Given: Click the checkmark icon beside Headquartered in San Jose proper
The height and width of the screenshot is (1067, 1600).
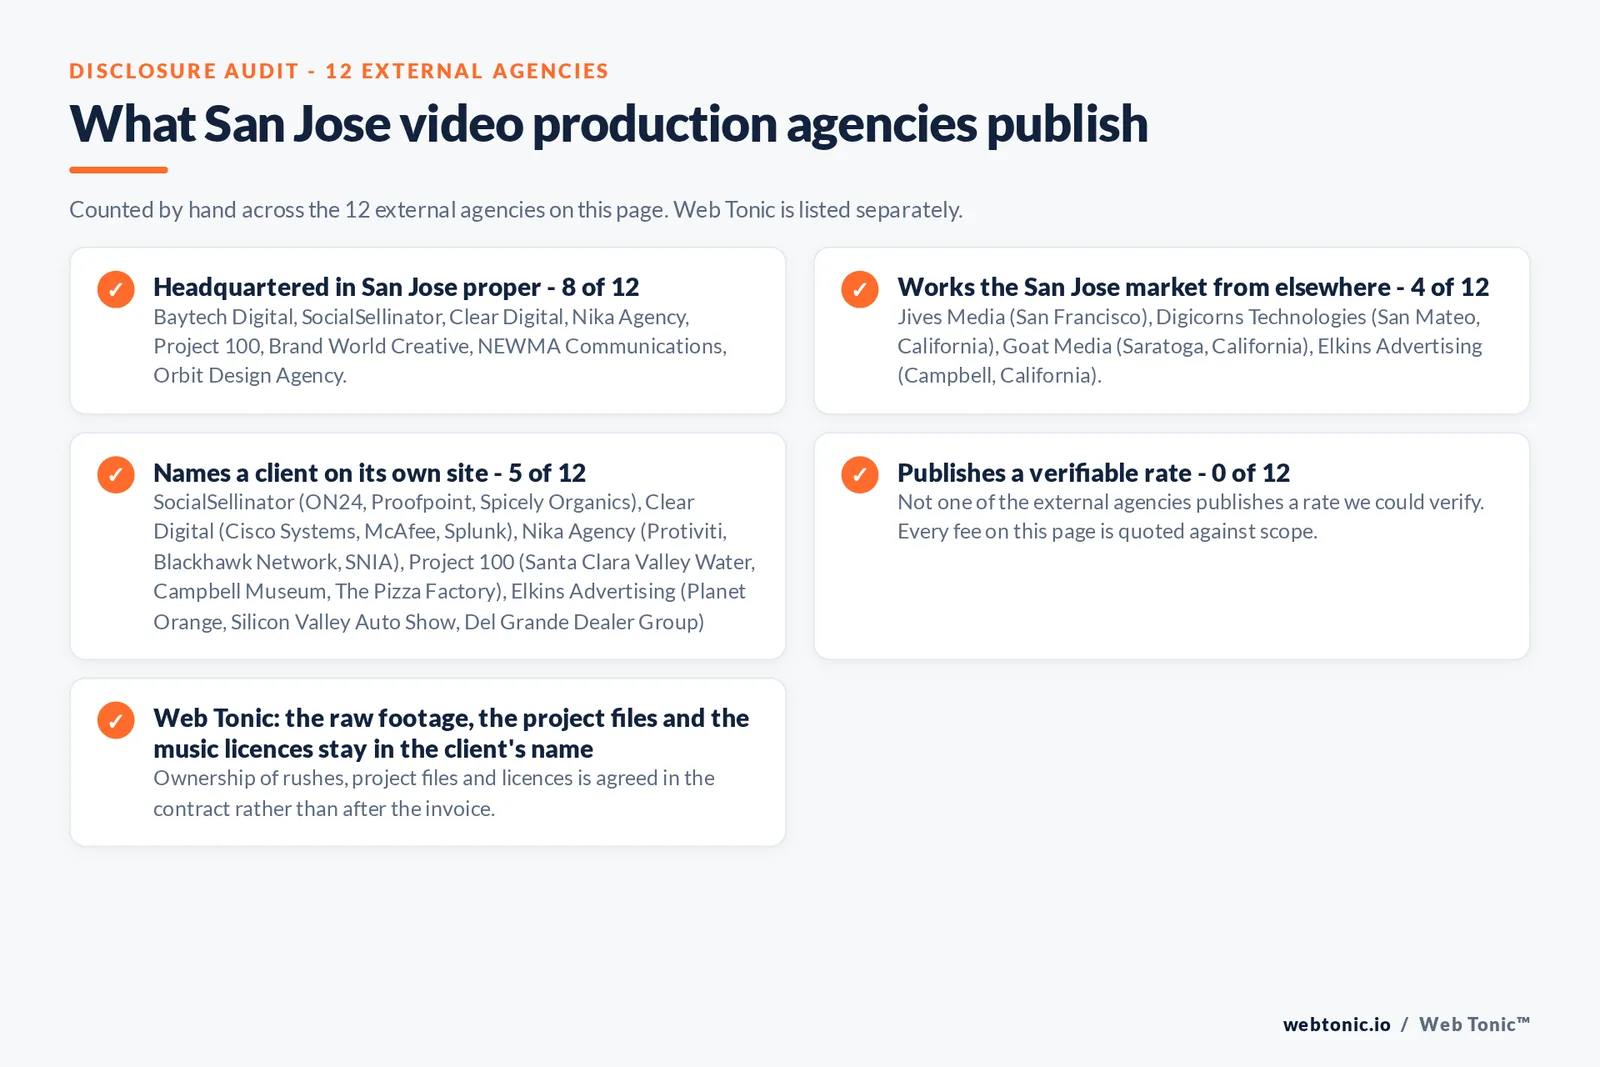Looking at the screenshot, I should click(x=116, y=289).
